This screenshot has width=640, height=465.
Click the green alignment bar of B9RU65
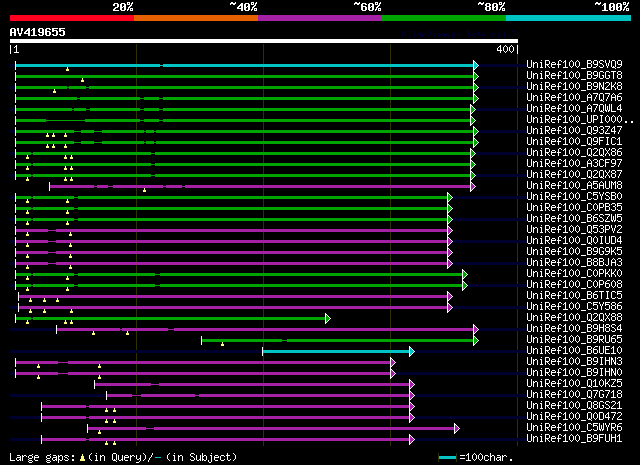point(338,340)
